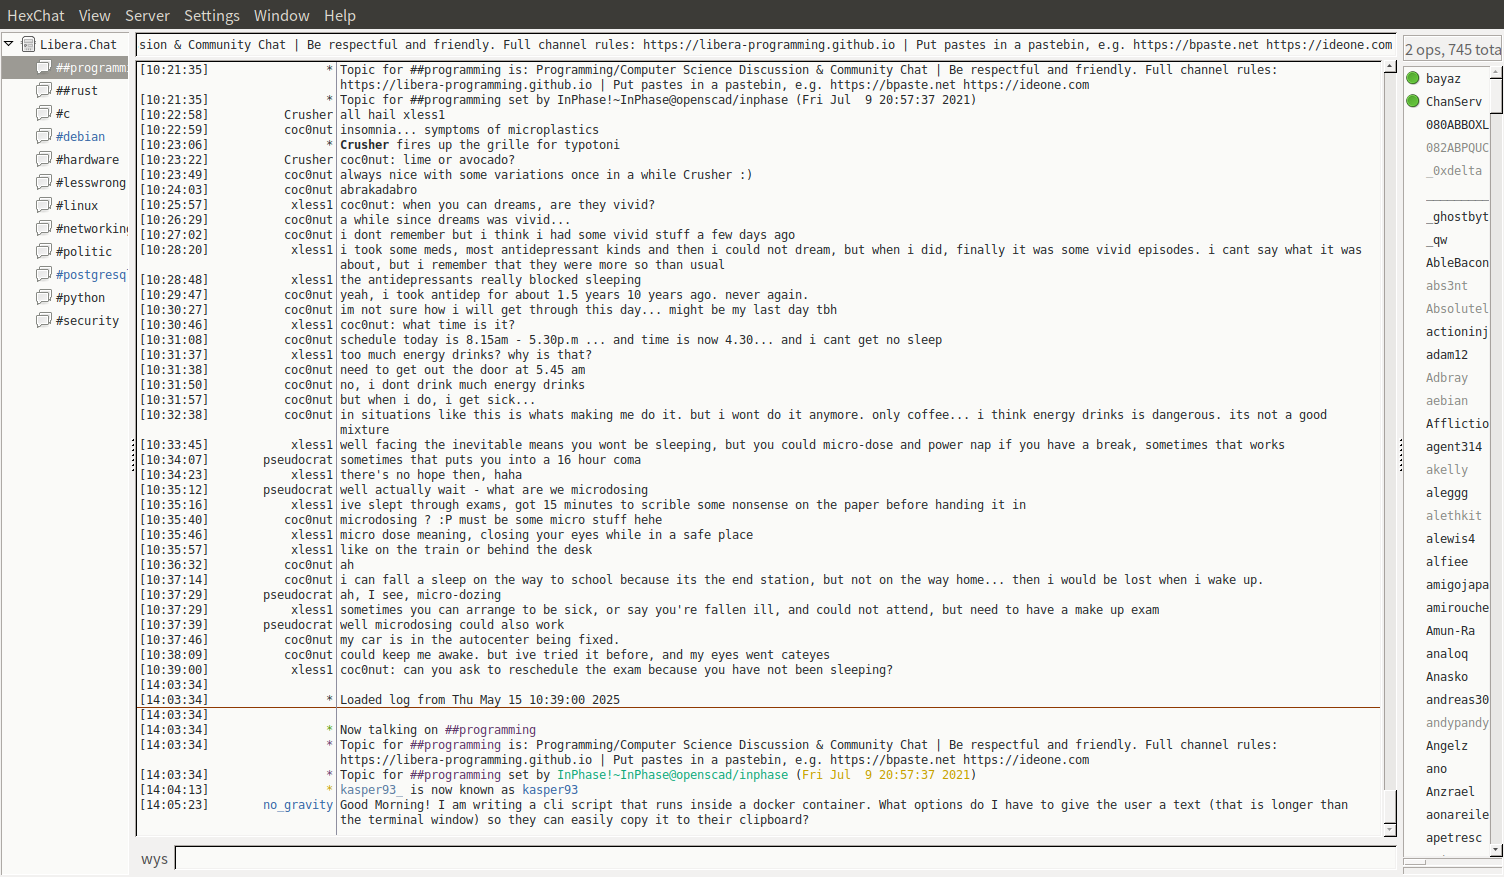
Task: Select the #politics channel icon
Action: coord(43,251)
